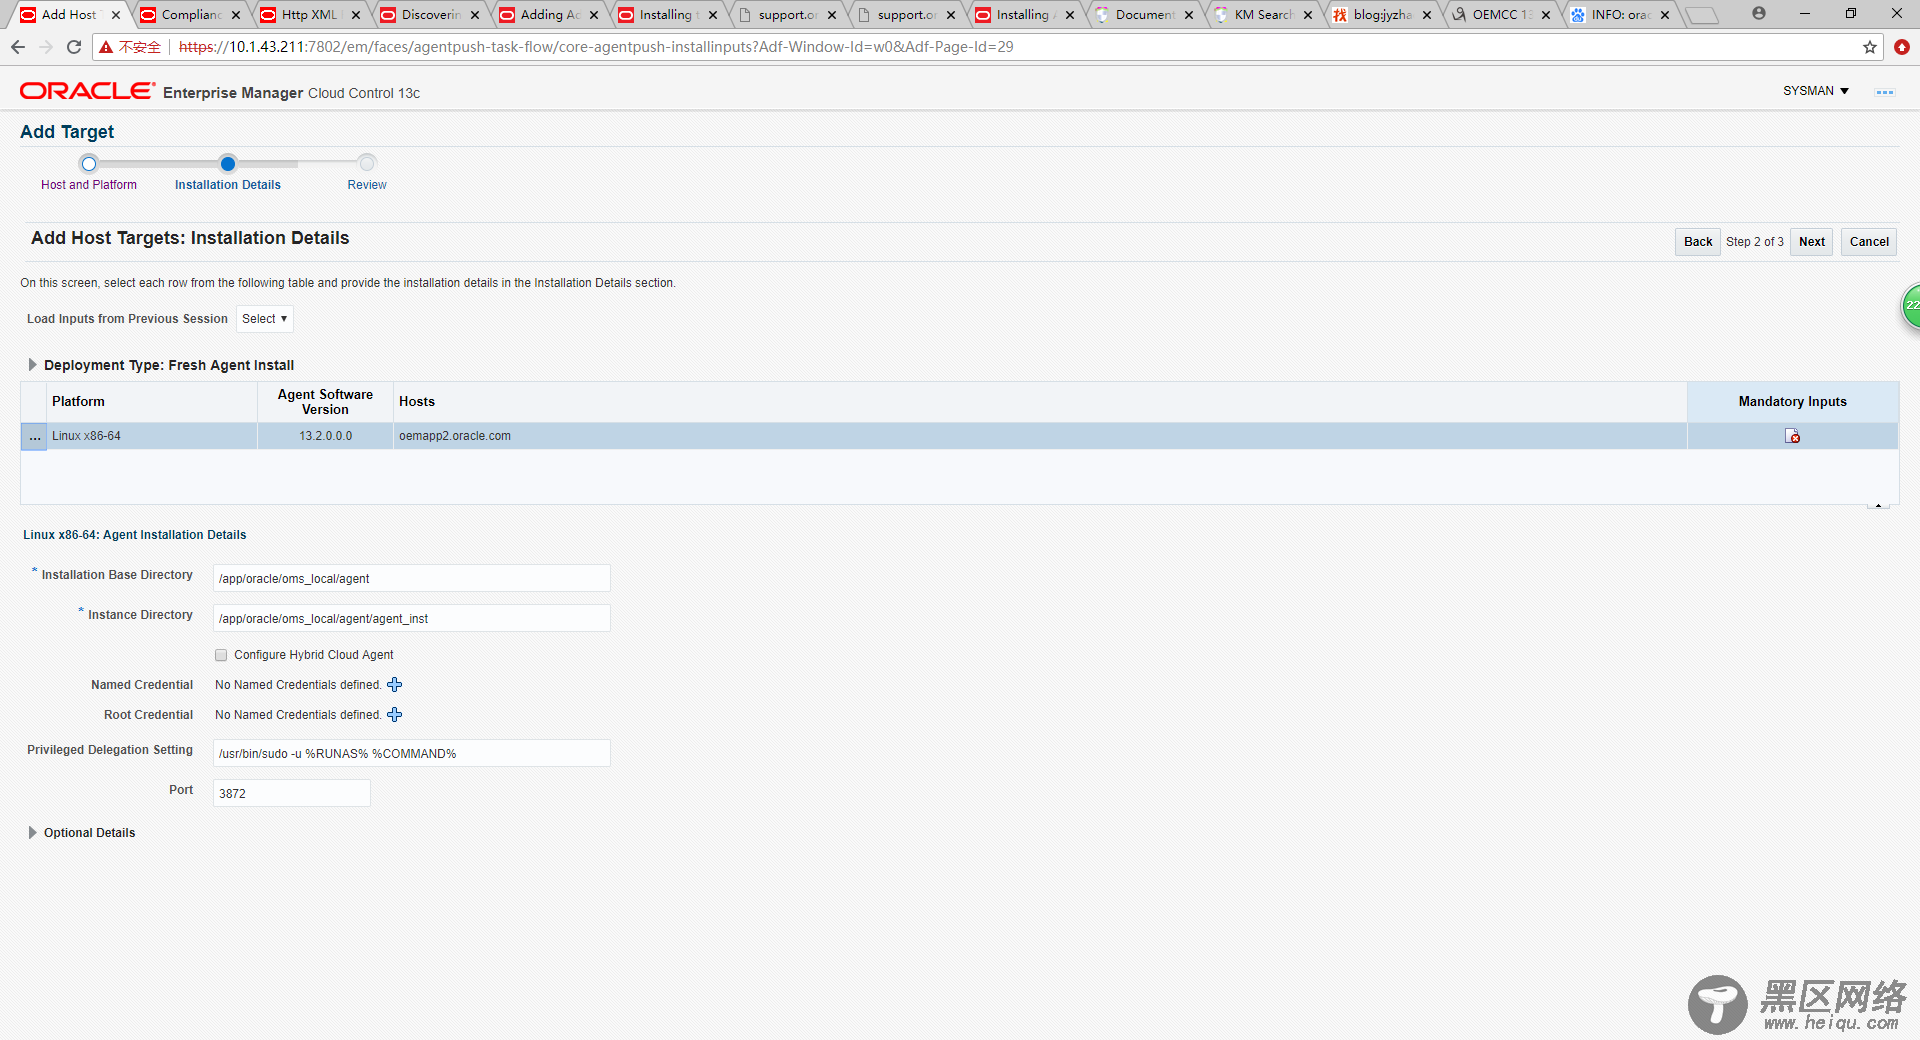Expand Deployment Type: Fresh Agent Install
The width and height of the screenshot is (1920, 1040).
(32, 365)
